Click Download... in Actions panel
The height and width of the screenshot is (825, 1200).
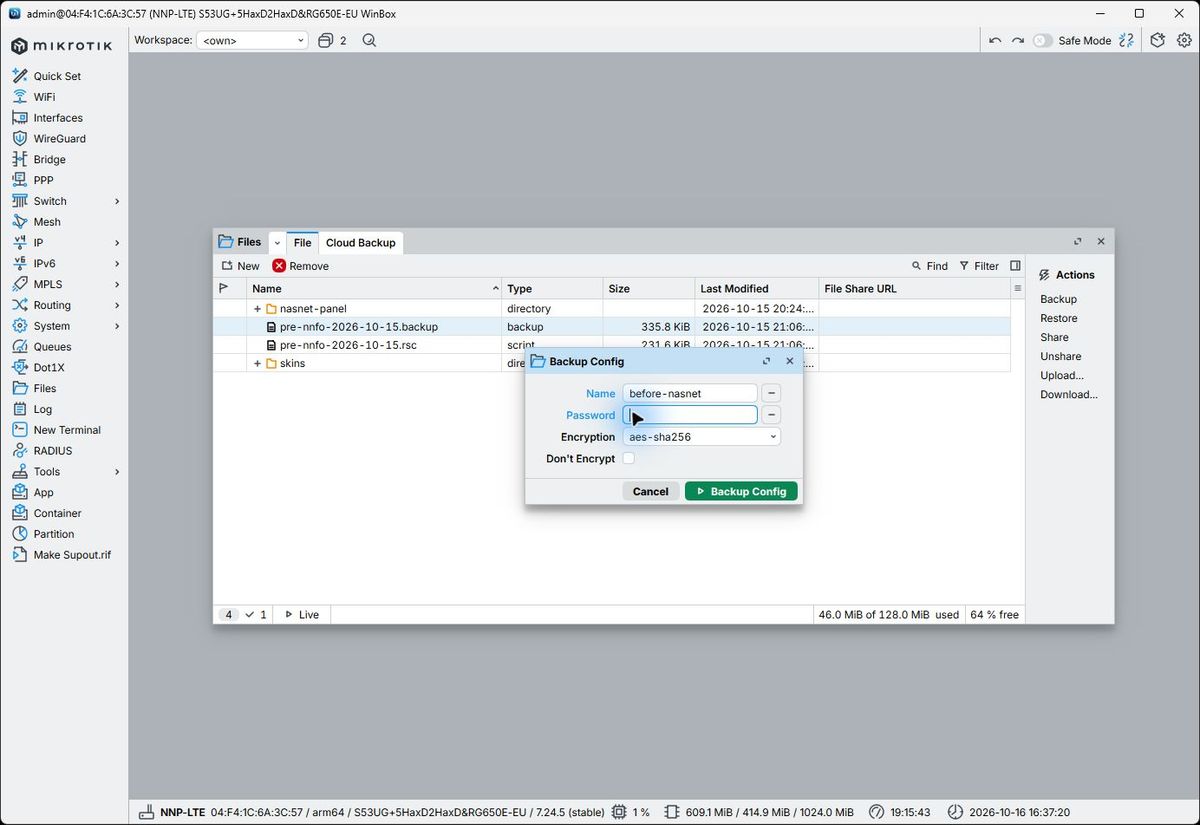pyautogui.click(x=1069, y=394)
